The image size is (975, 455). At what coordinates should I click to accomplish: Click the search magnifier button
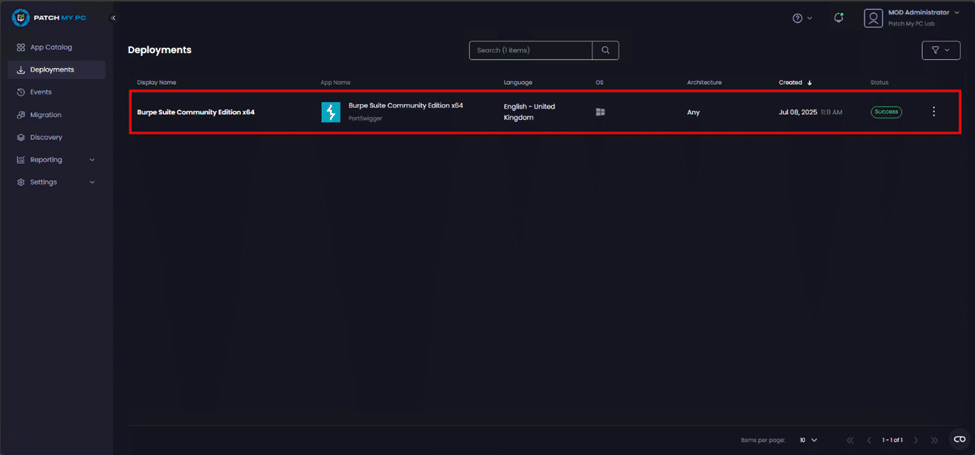(x=605, y=50)
